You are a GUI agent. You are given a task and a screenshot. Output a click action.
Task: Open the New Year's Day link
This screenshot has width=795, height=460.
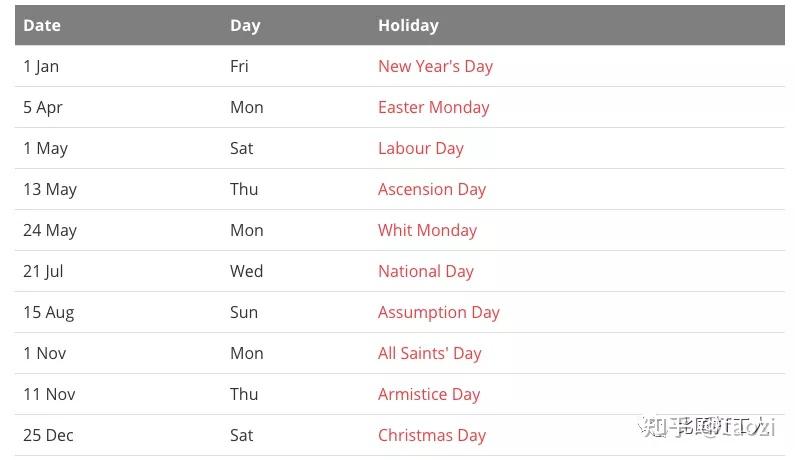pyautogui.click(x=435, y=66)
